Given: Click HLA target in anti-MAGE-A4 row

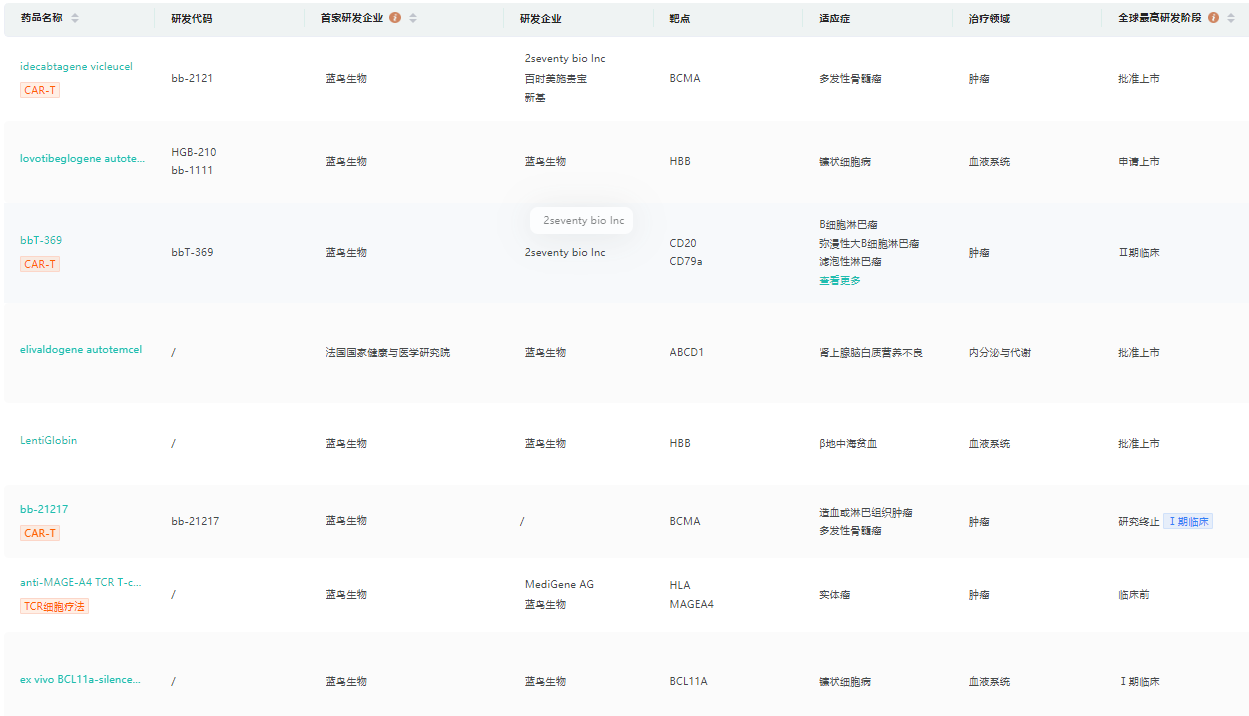Looking at the screenshot, I should click(680, 585).
